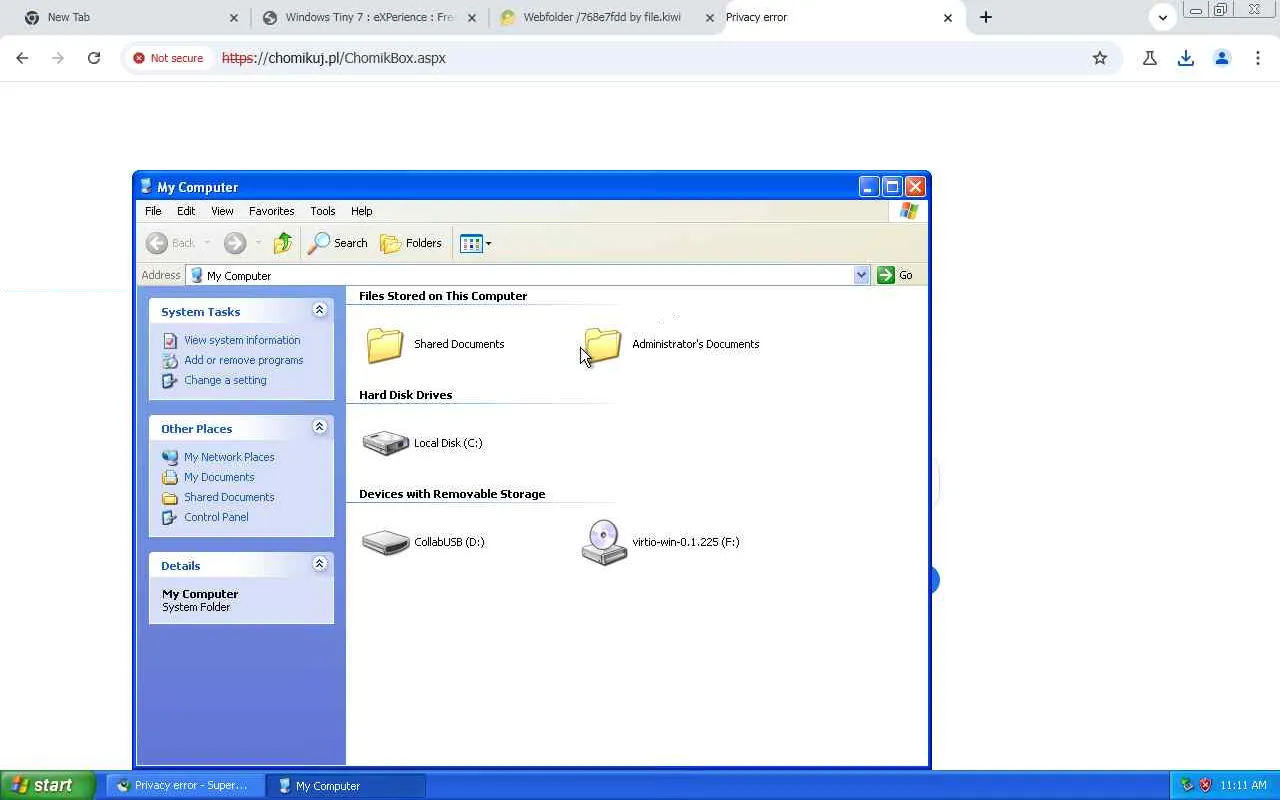Open a new browser tab
The image size is (1280, 800).
coord(986,17)
